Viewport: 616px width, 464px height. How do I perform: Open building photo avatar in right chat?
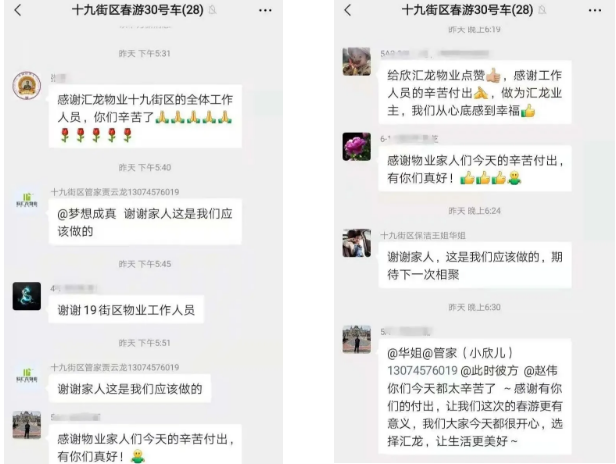pos(356,339)
